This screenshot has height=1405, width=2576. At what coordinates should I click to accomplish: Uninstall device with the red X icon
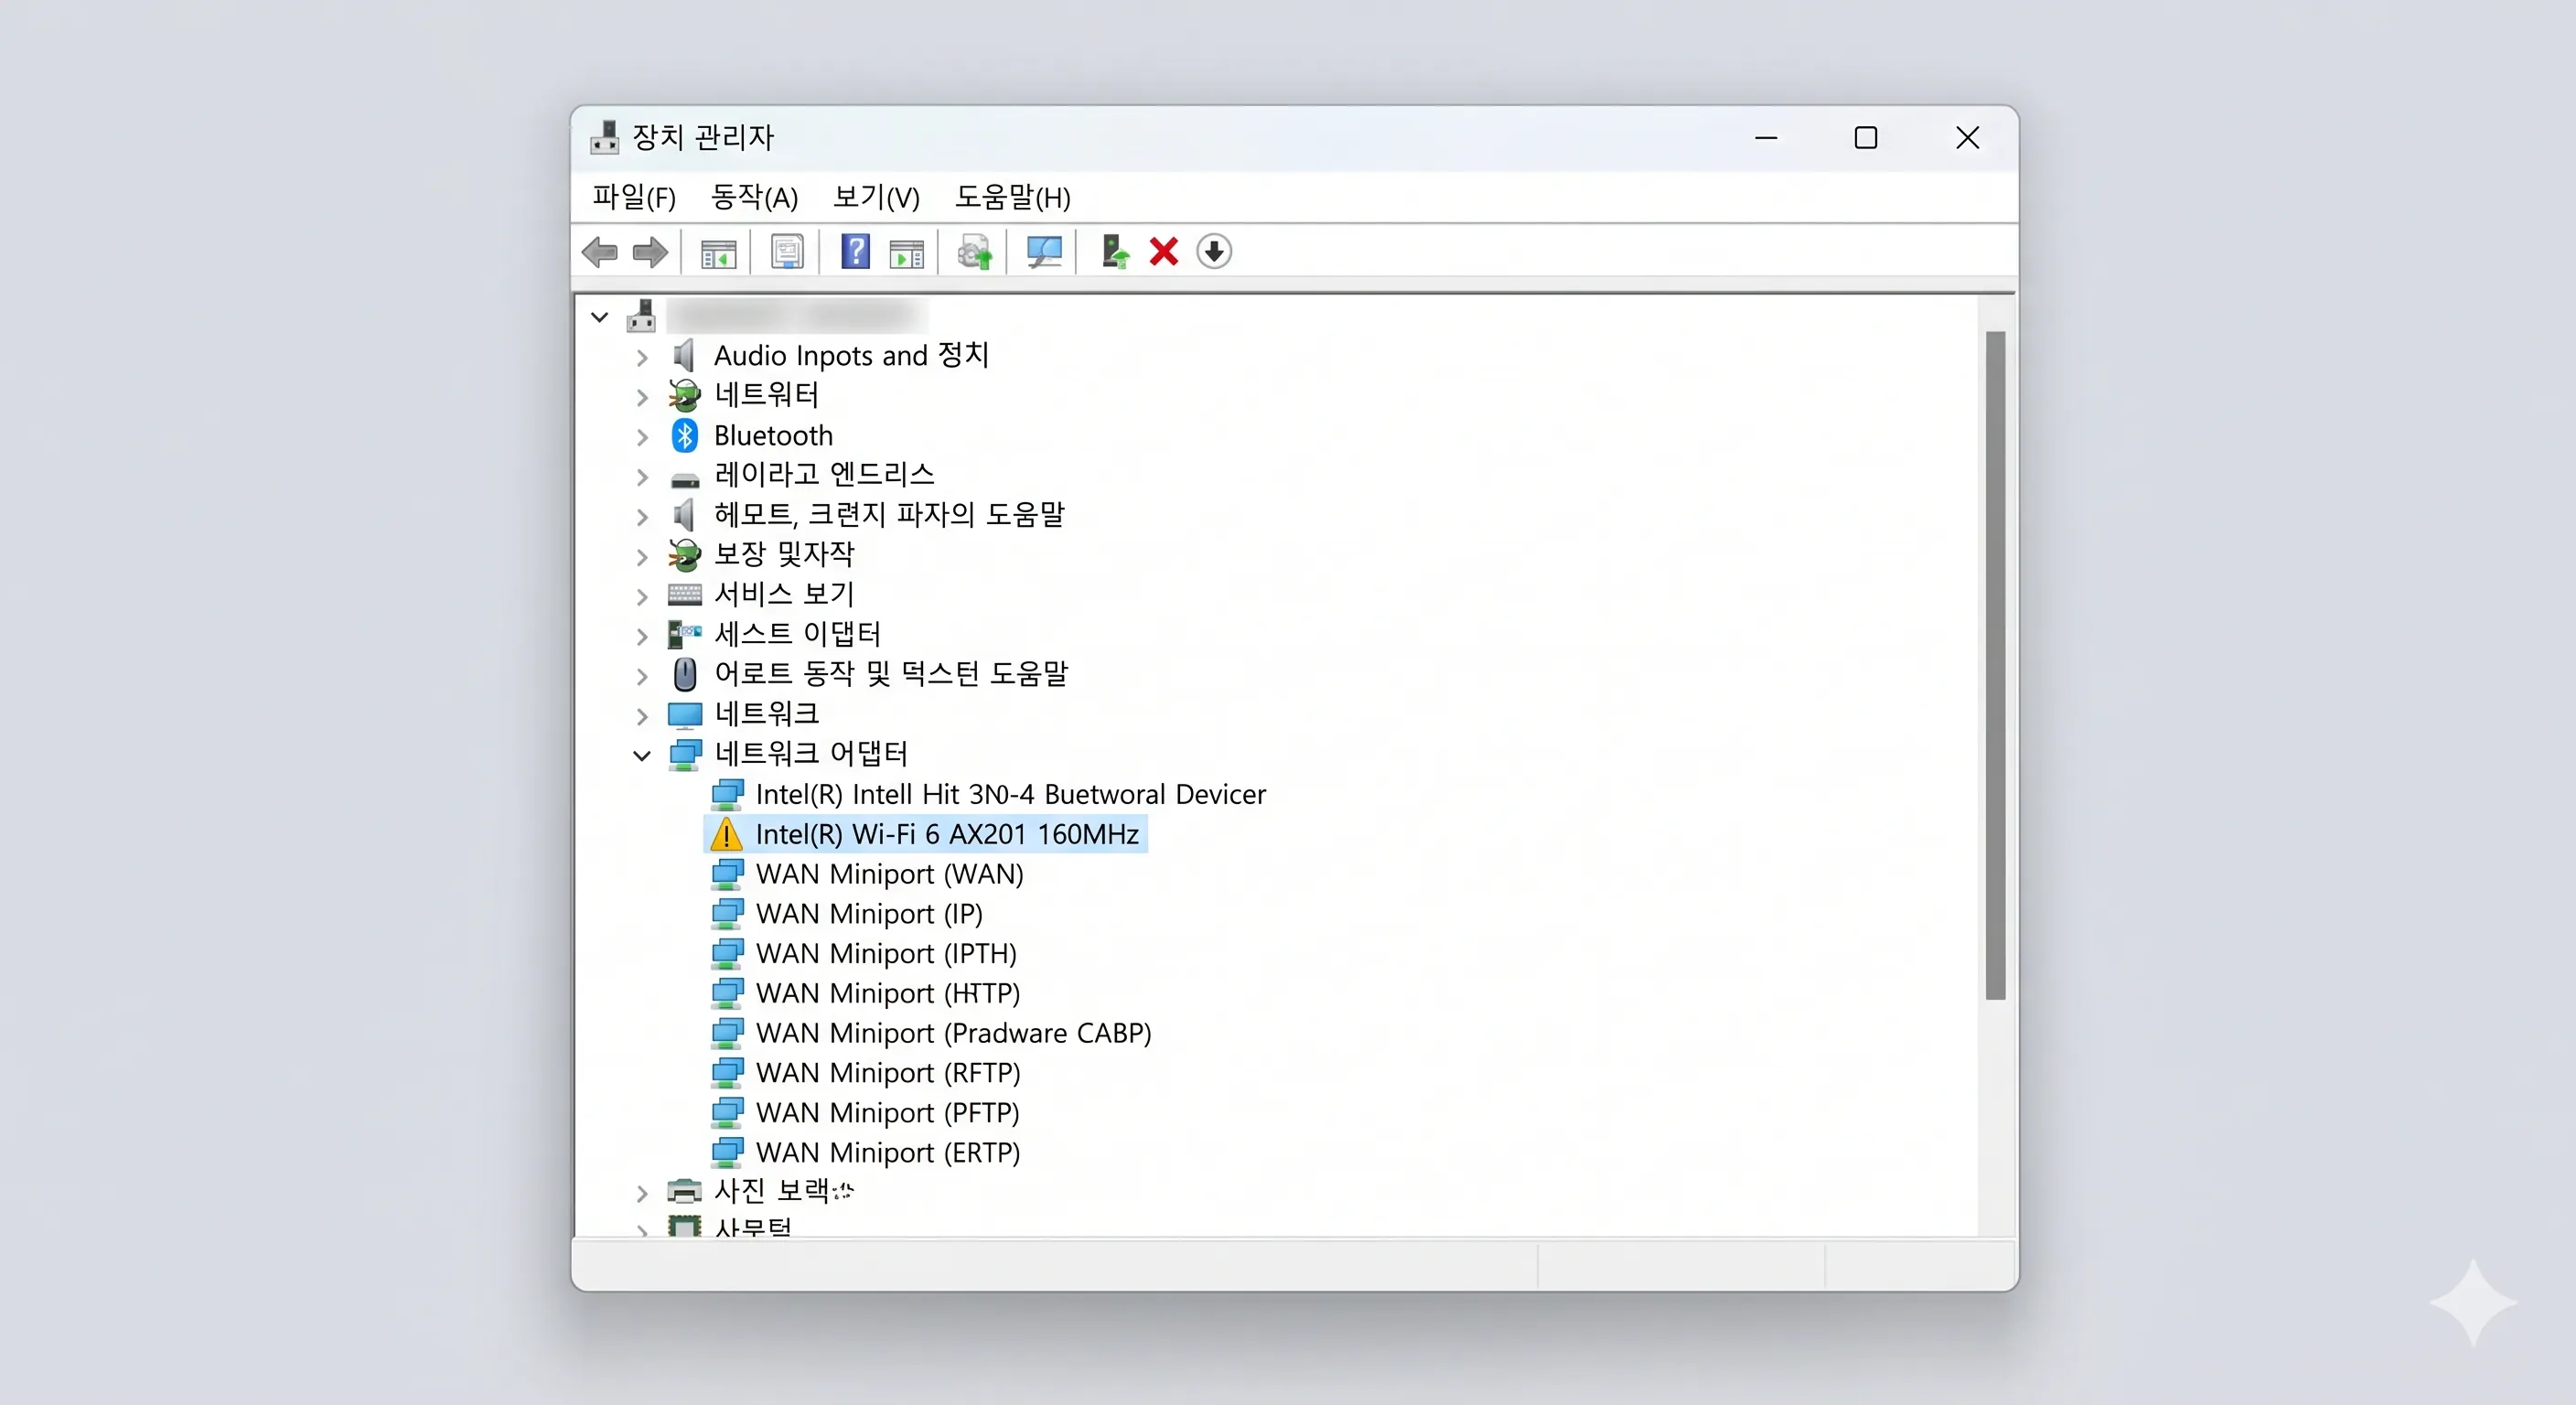click(1164, 252)
